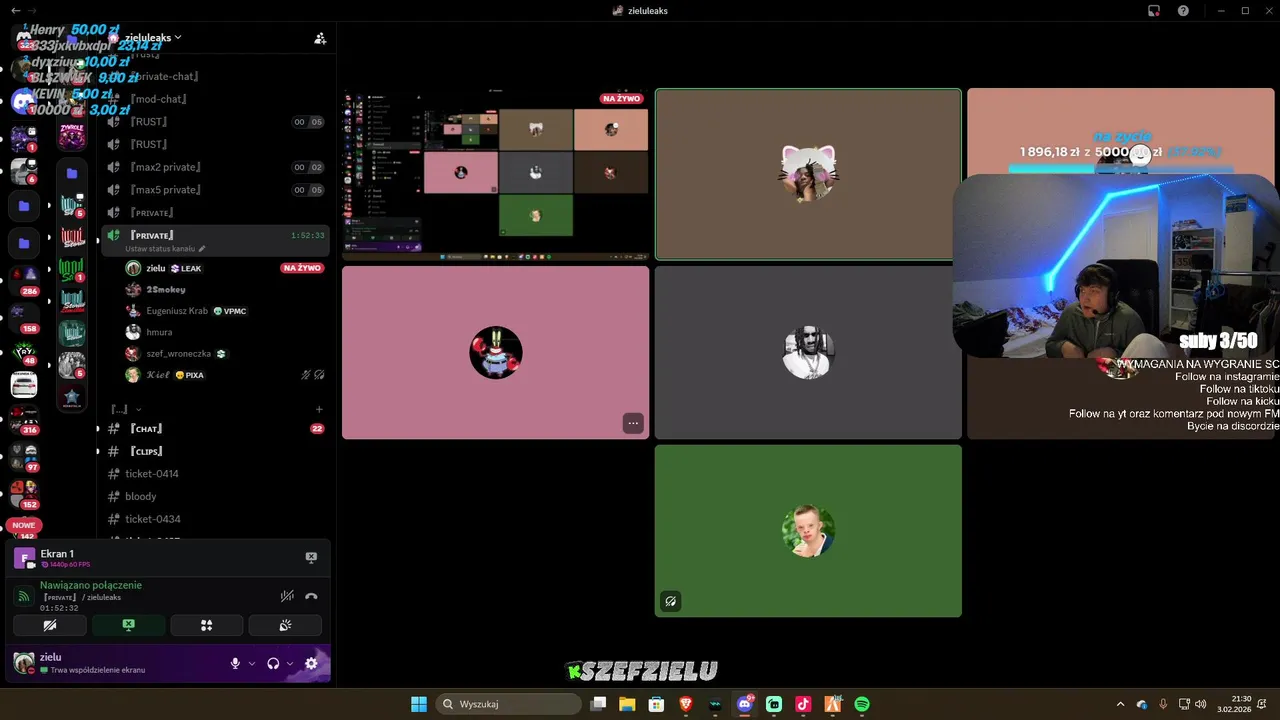Collapse the 『...』 channel category chevron
Viewport: 1280px width, 720px height.
click(x=138, y=409)
